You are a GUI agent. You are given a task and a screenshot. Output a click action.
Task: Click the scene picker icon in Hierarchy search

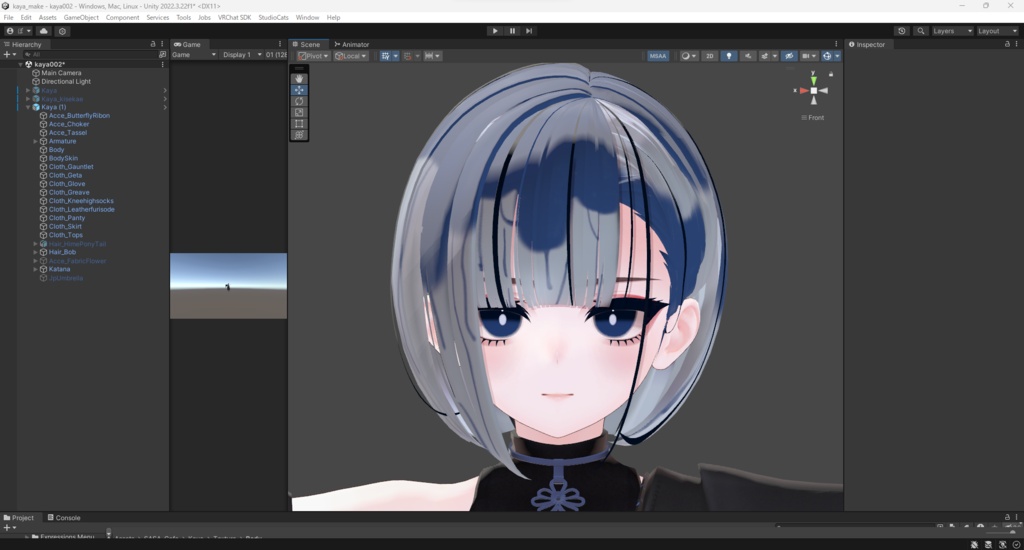(163, 54)
